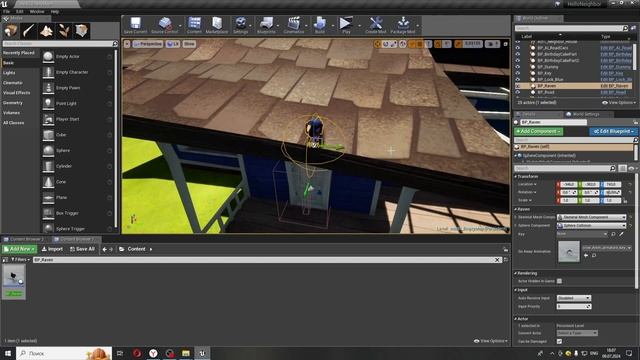Open the Perspective viewport dropdown

click(148, 44)
